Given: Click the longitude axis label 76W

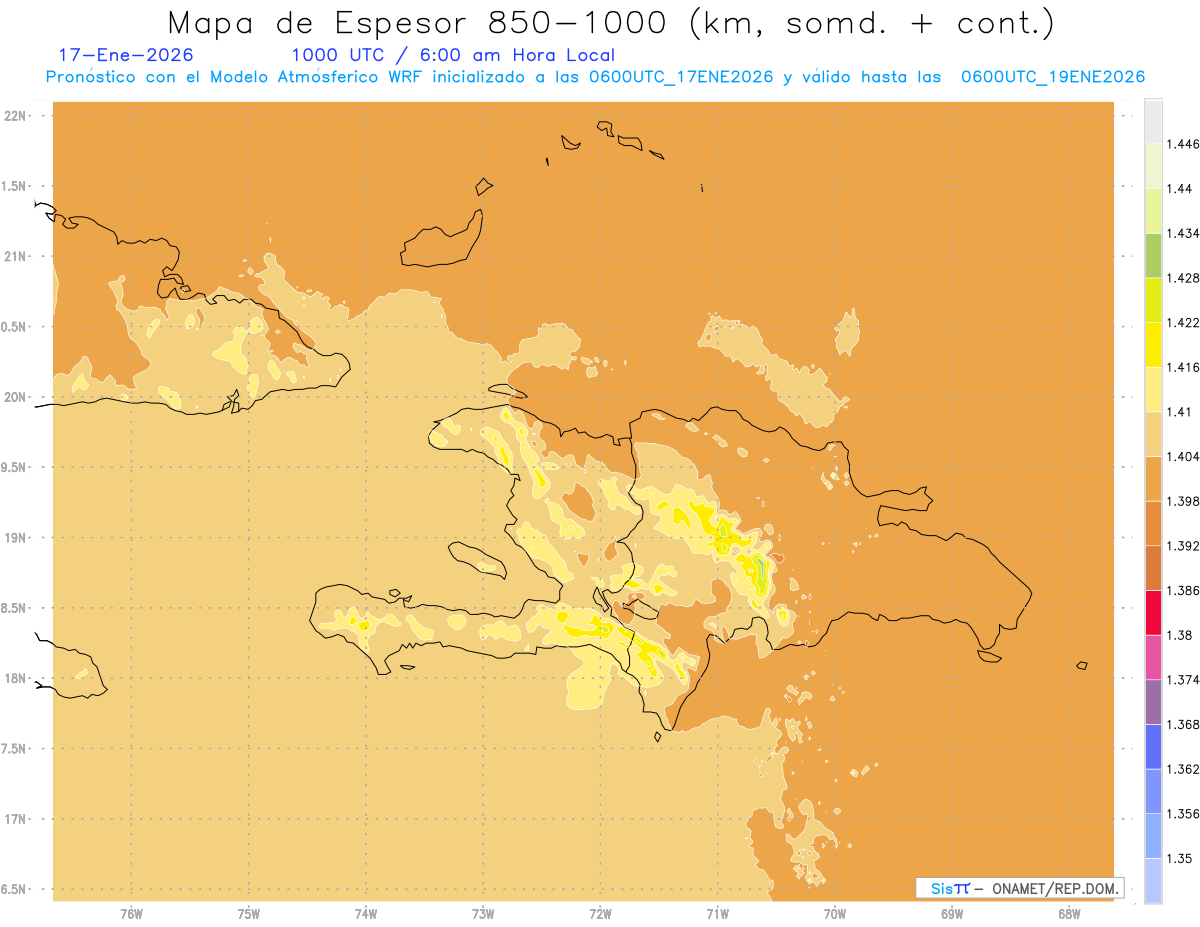Looking at the screenshot, I should (x=131, y=913).
